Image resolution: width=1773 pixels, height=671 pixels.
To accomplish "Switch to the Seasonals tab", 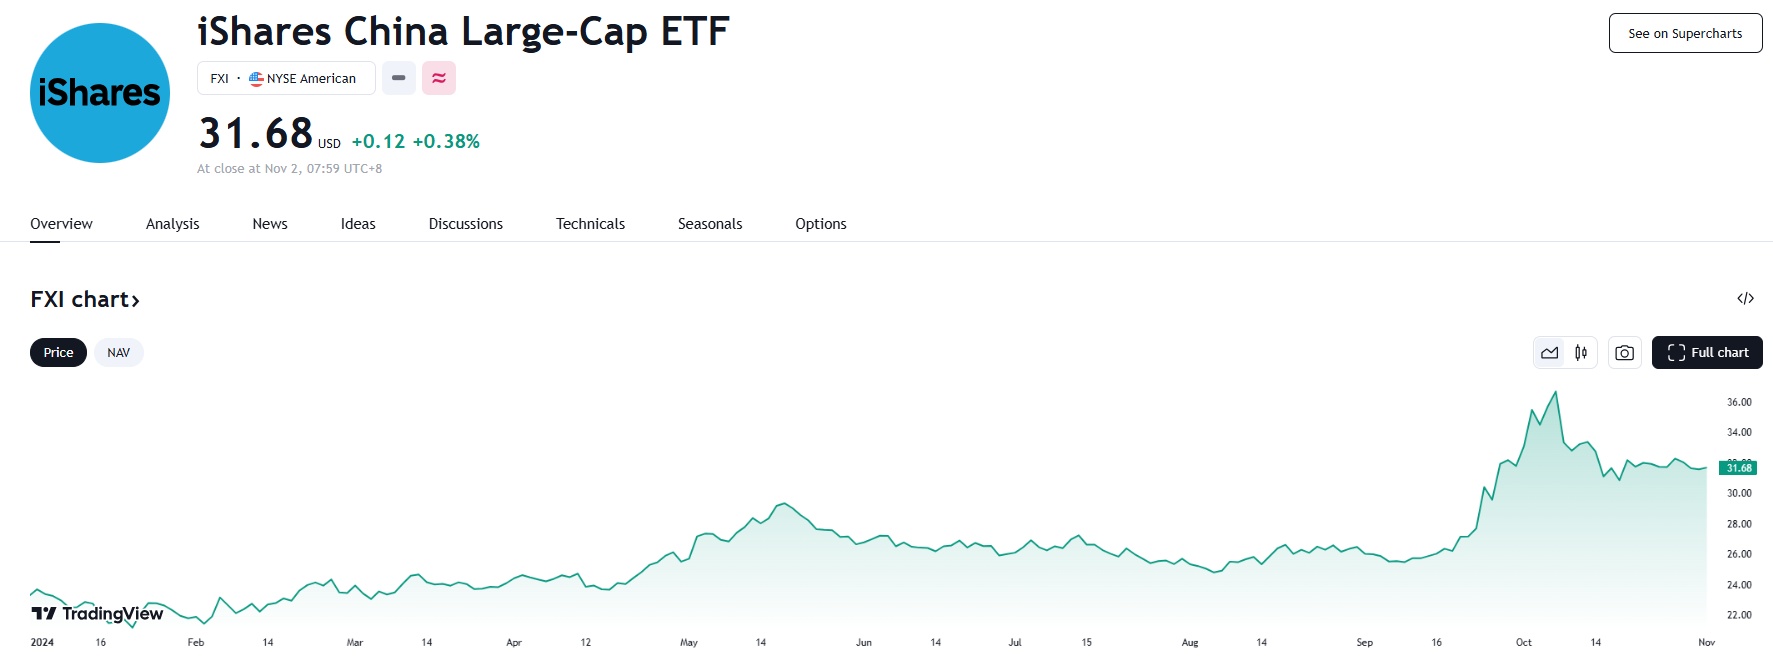I will click(x=710, y=224).
